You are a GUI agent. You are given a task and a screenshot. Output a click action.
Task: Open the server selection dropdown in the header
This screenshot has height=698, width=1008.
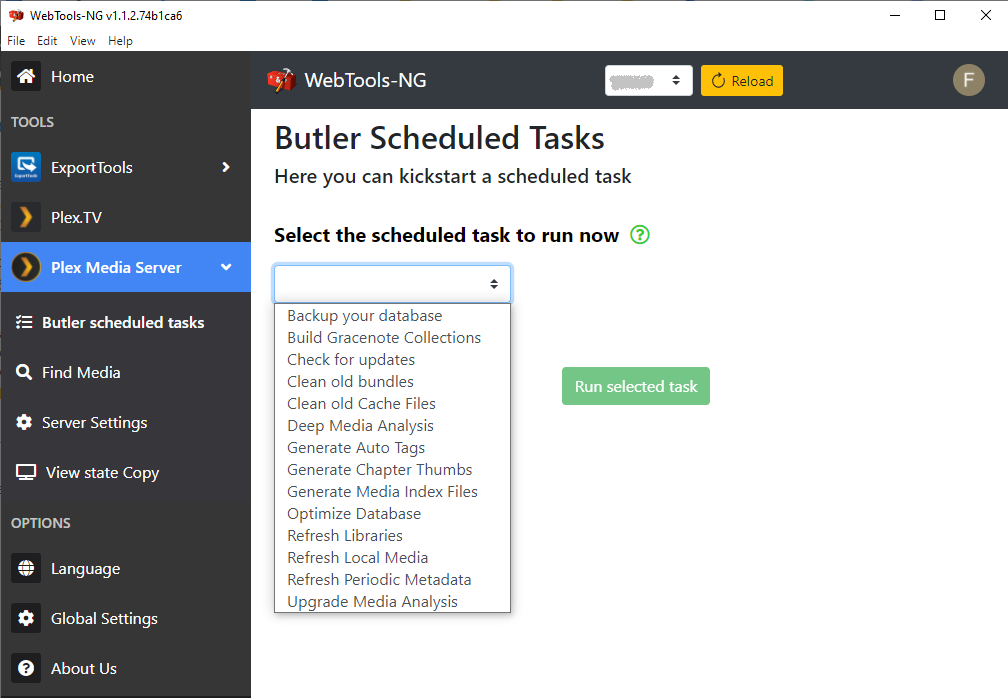(649, 80)
